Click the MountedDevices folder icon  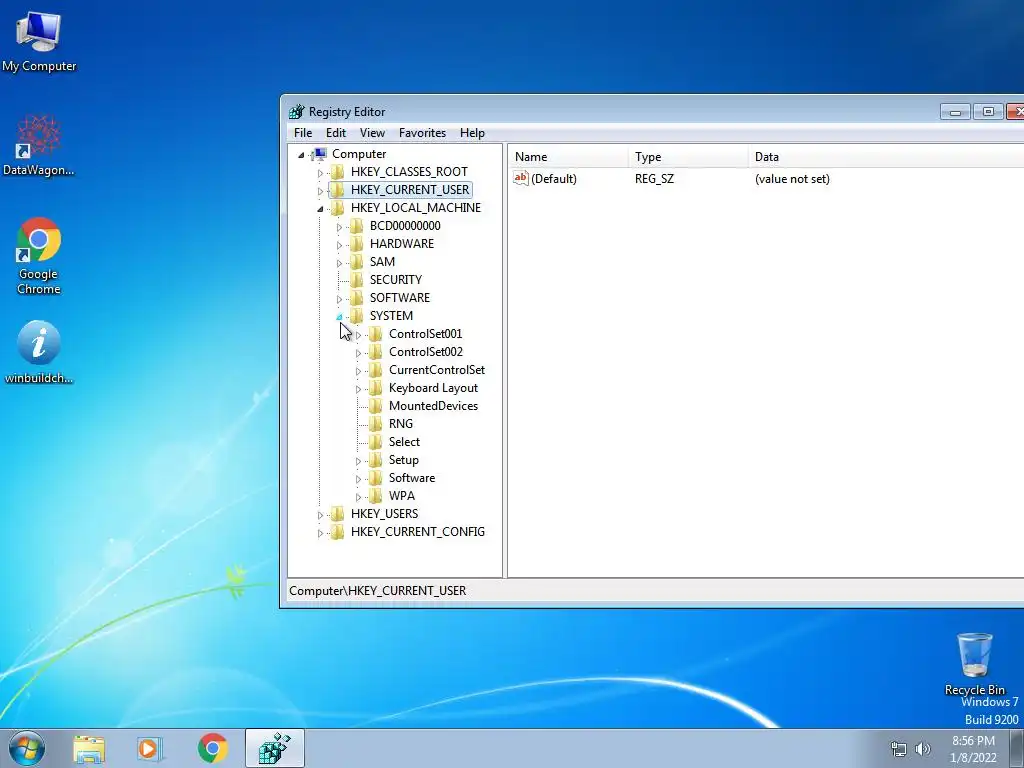376,406
